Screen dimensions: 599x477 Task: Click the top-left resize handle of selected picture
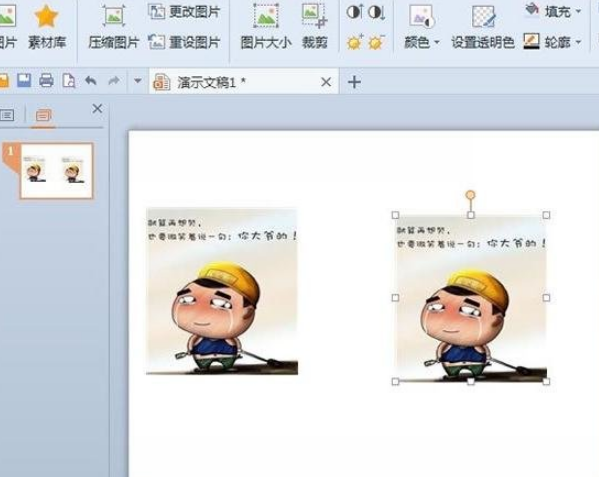coord(395,215)
